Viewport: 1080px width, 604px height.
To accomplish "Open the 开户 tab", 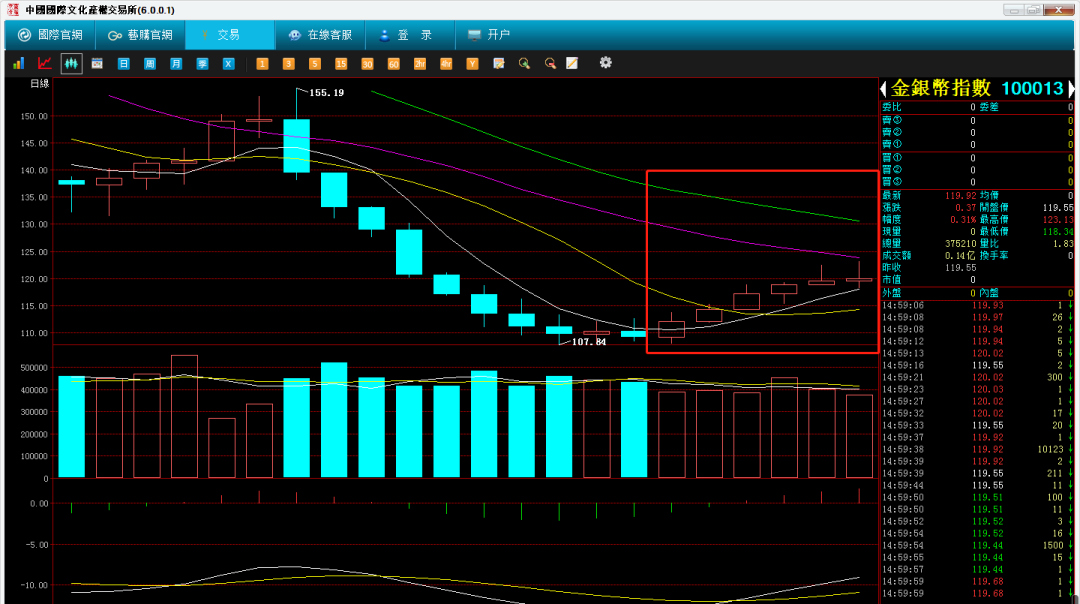I will click(x=488, y=34).
